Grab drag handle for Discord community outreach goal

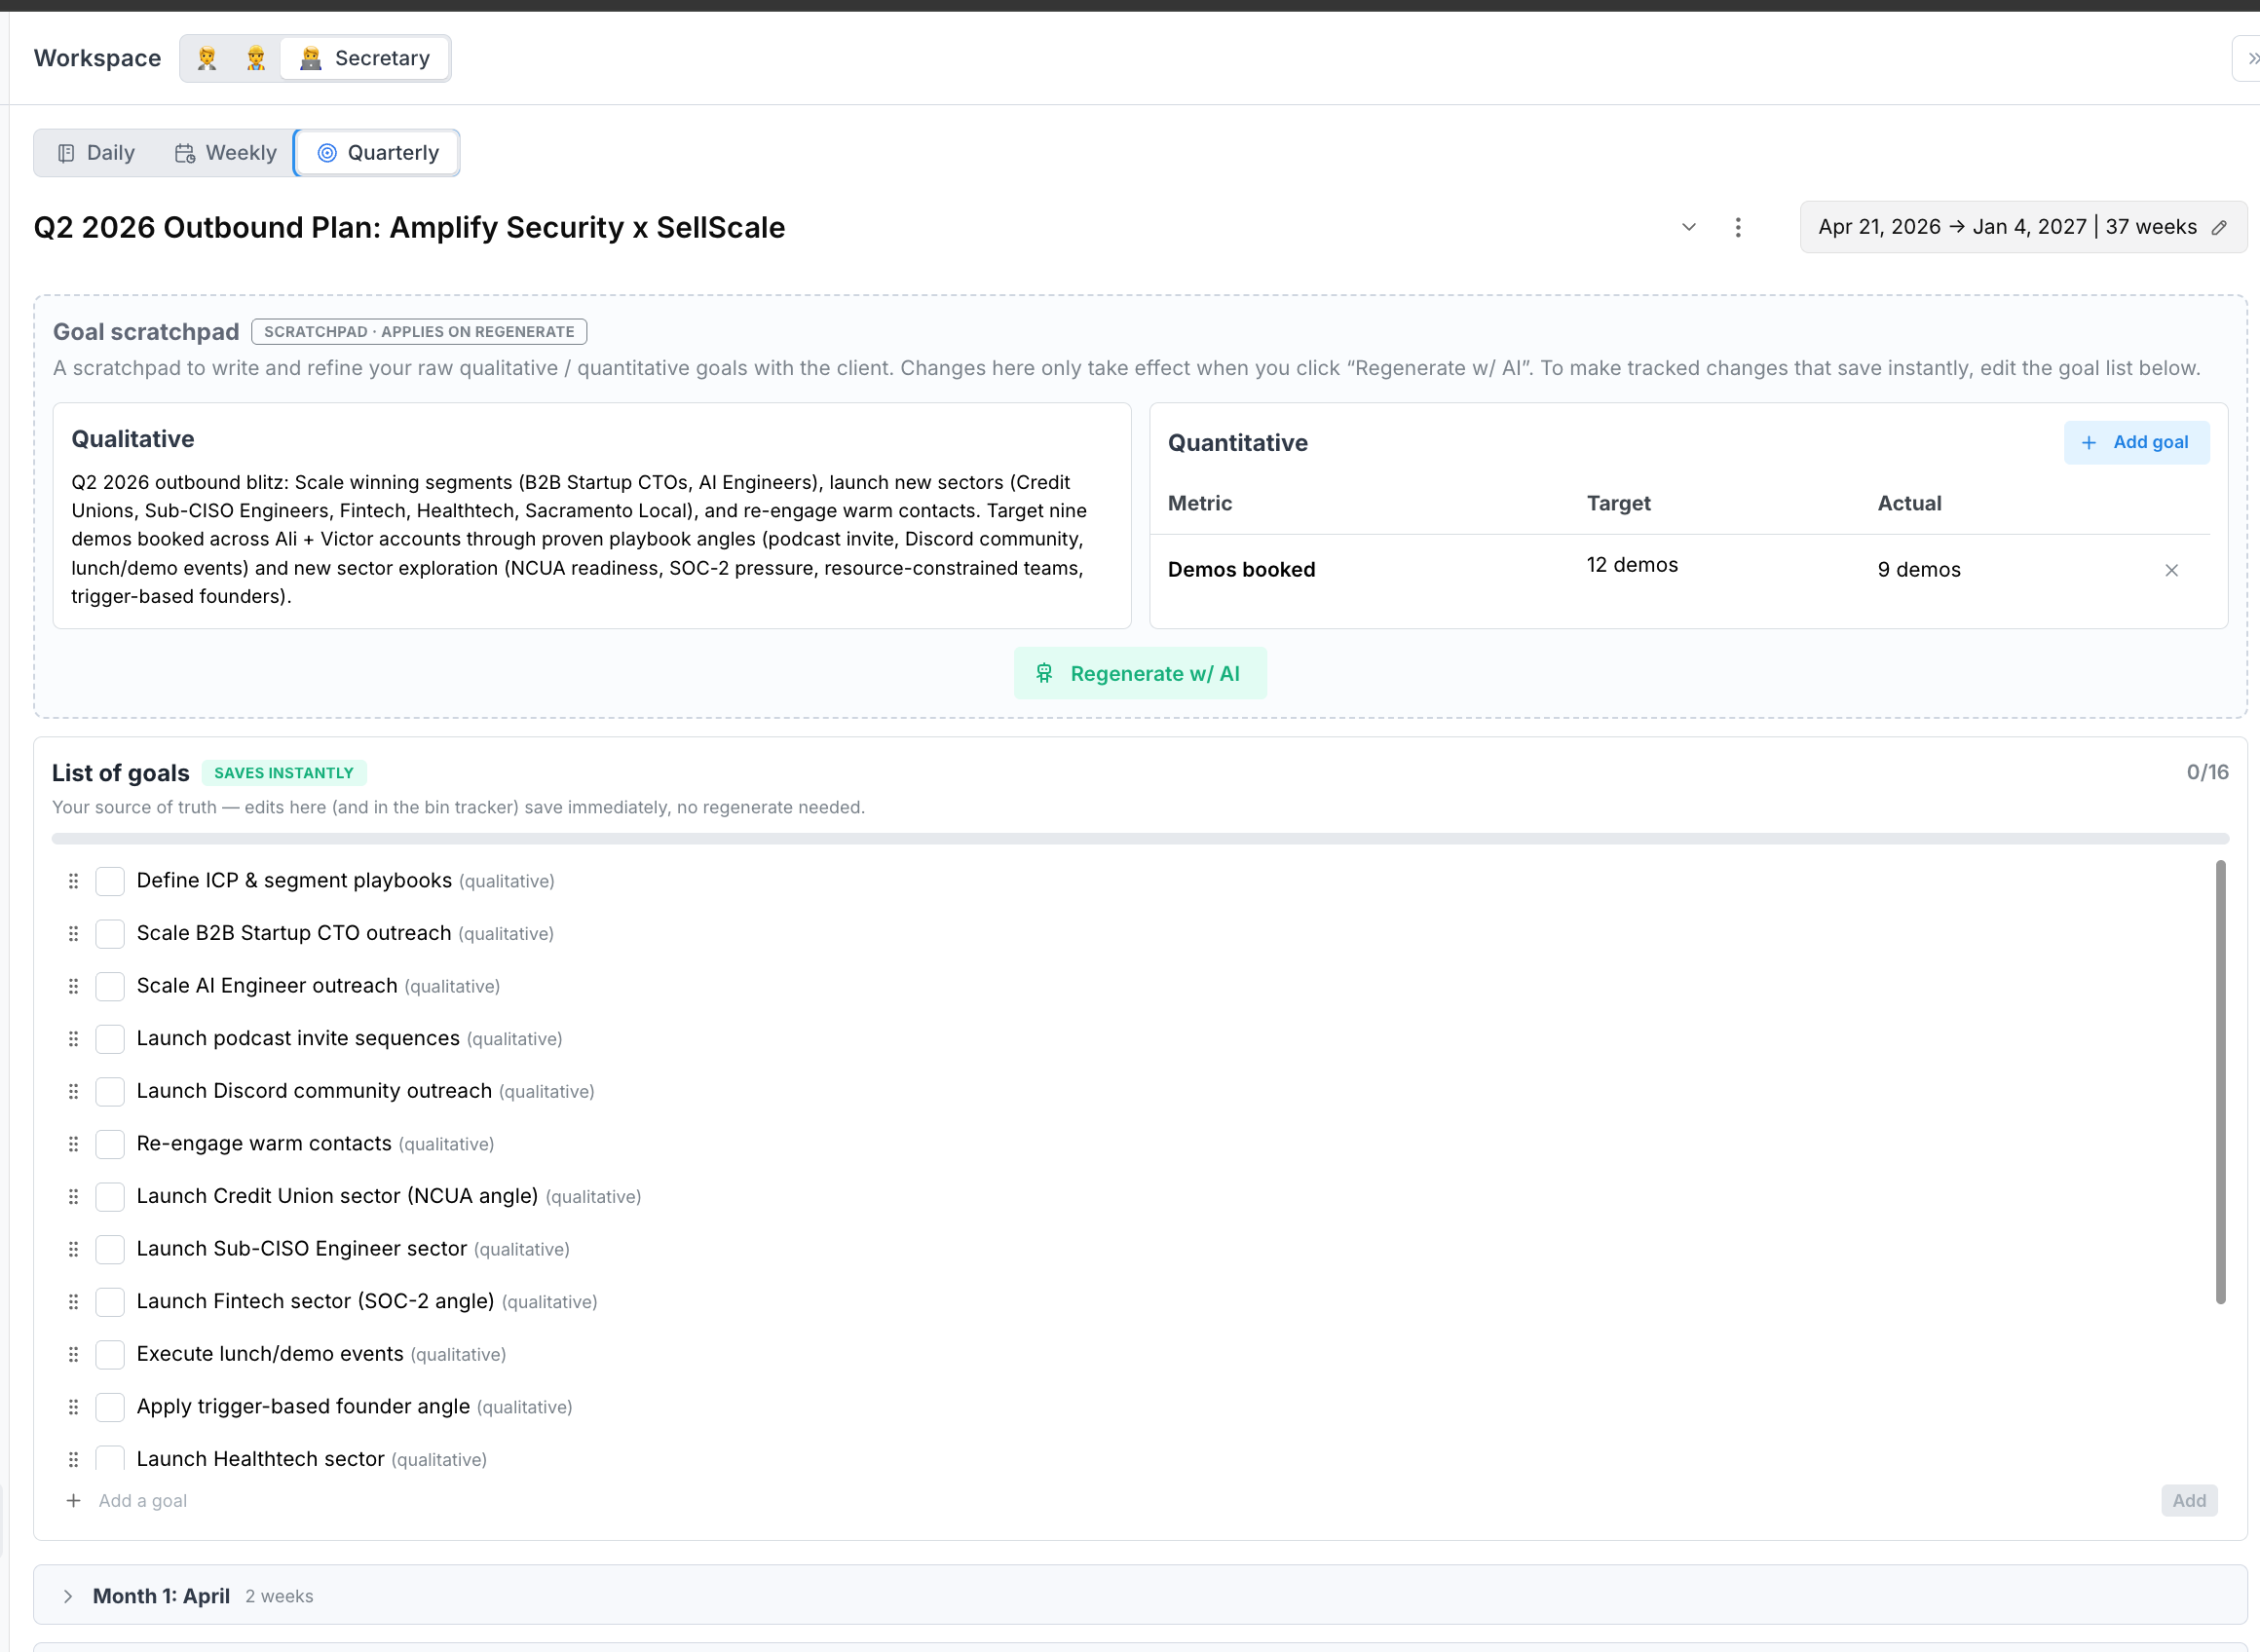click(x=73, y=1091)
